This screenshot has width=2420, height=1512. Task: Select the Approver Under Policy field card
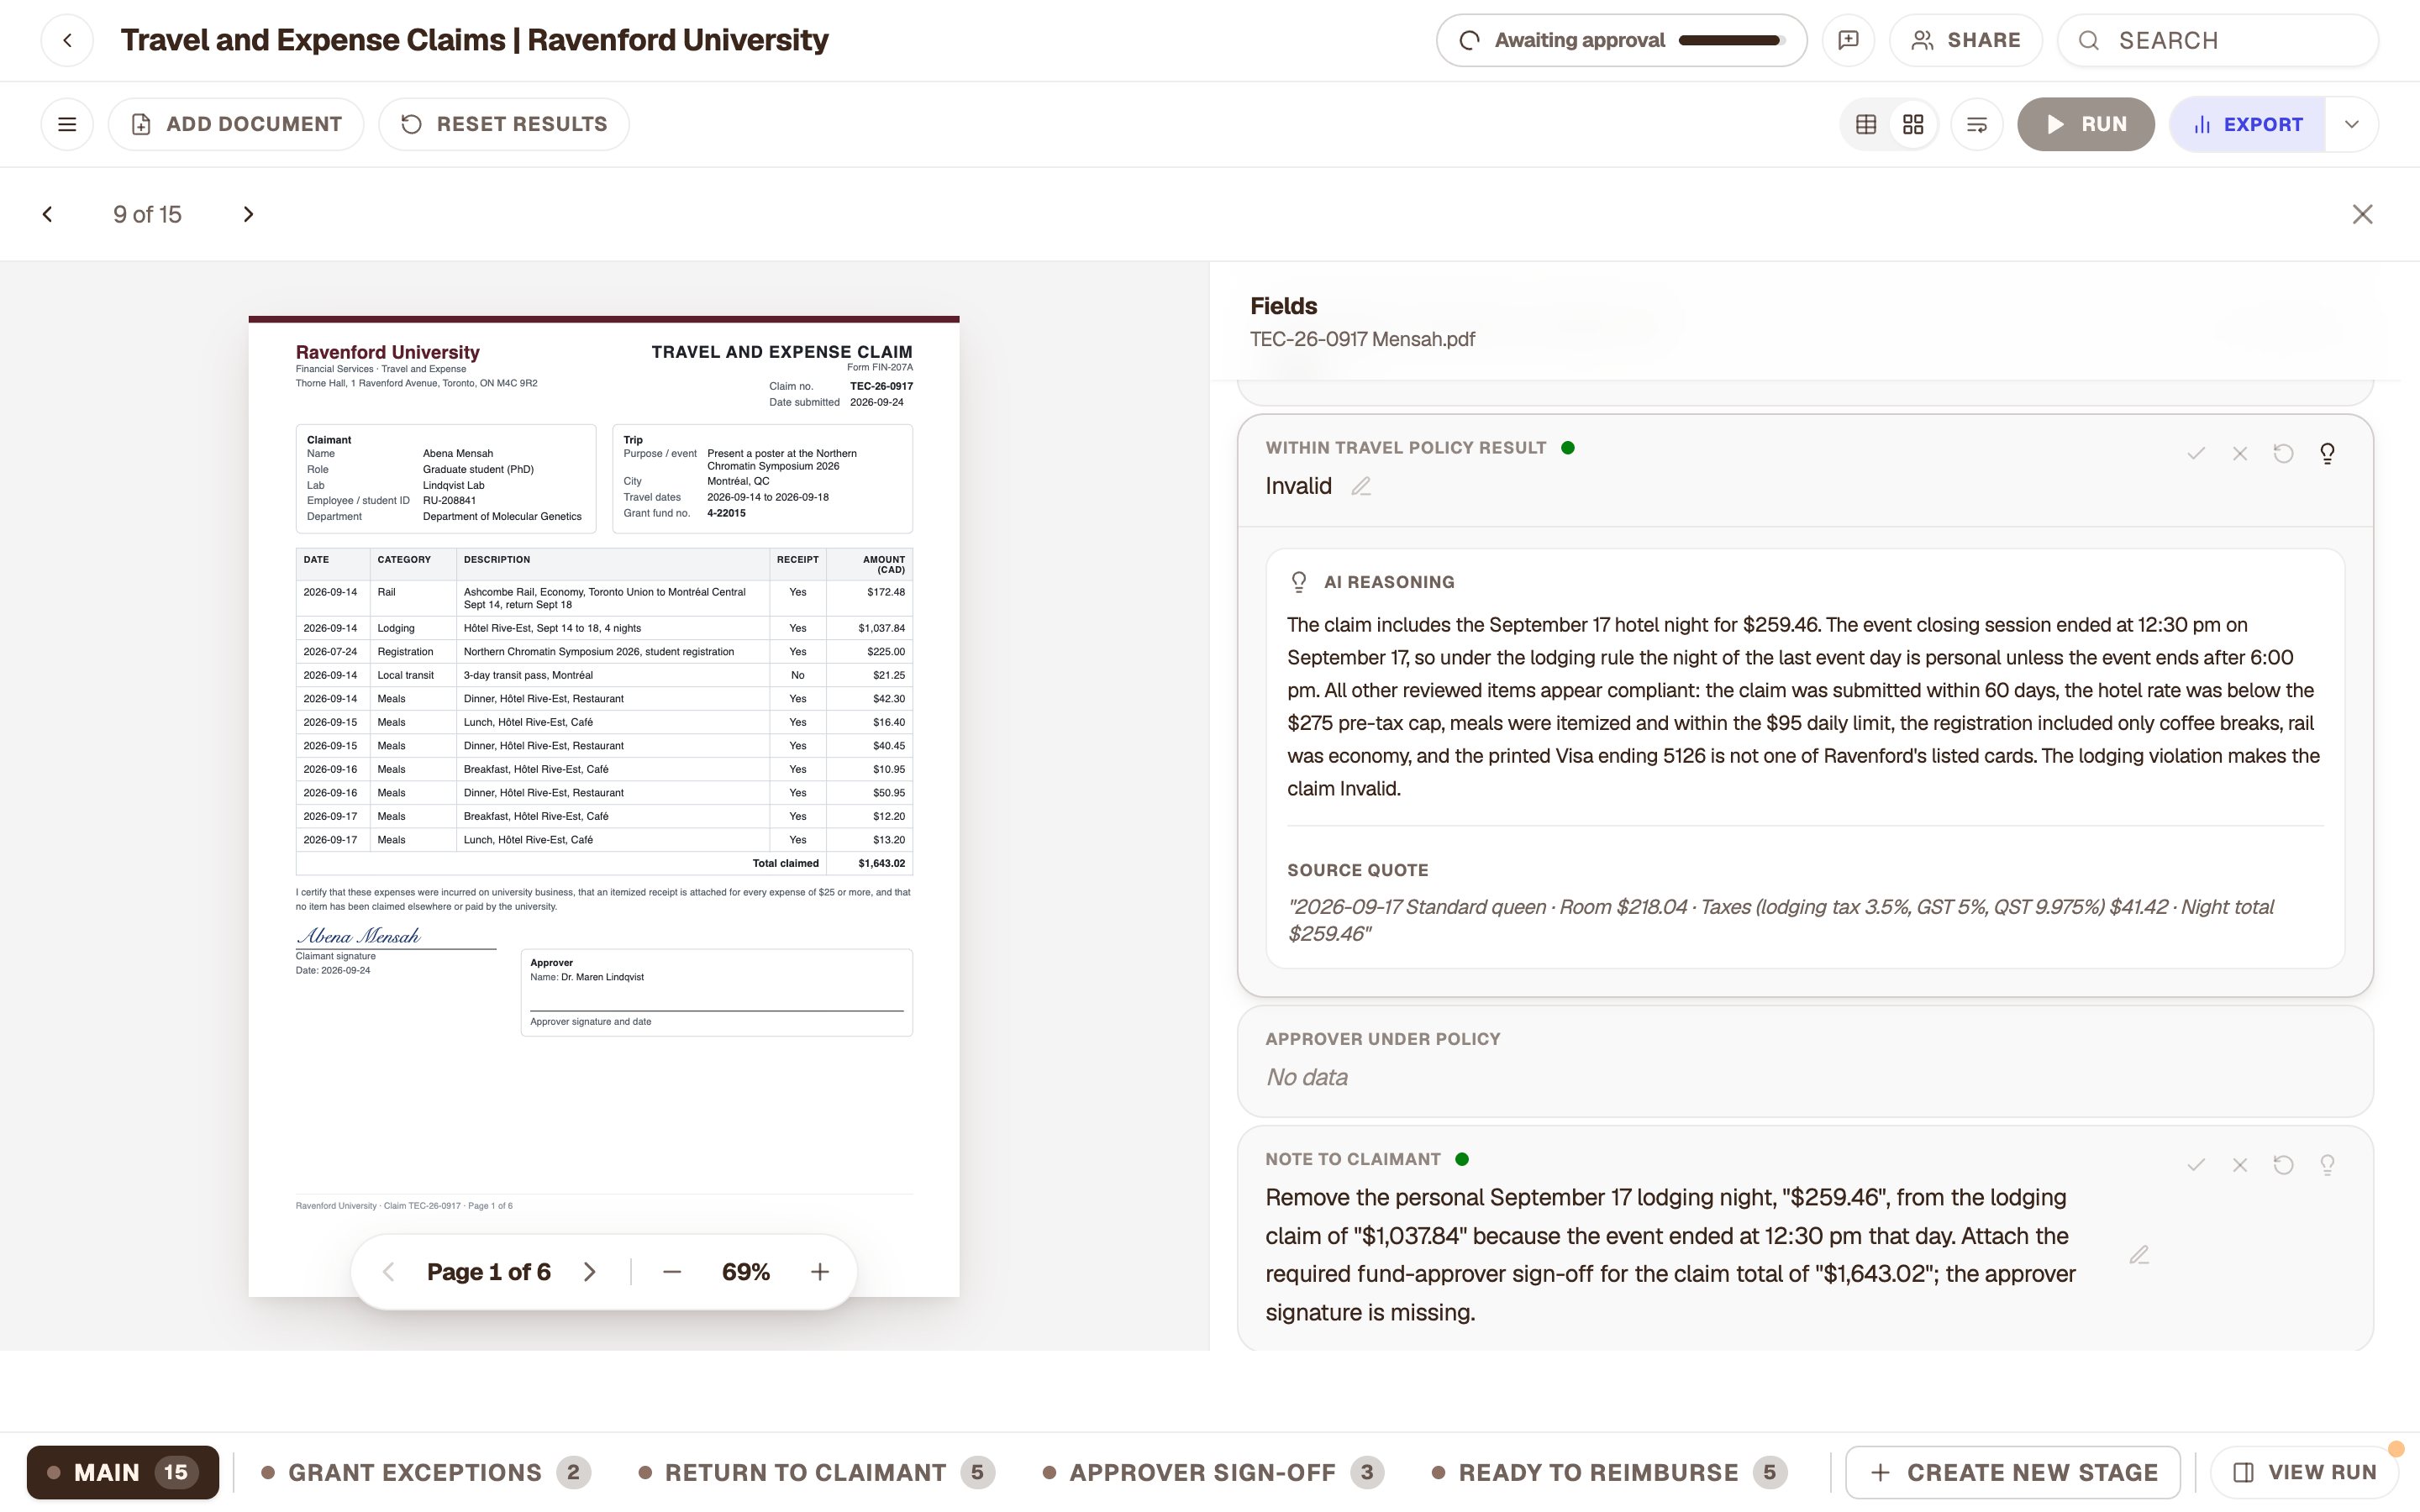tap(1805, 1060)
